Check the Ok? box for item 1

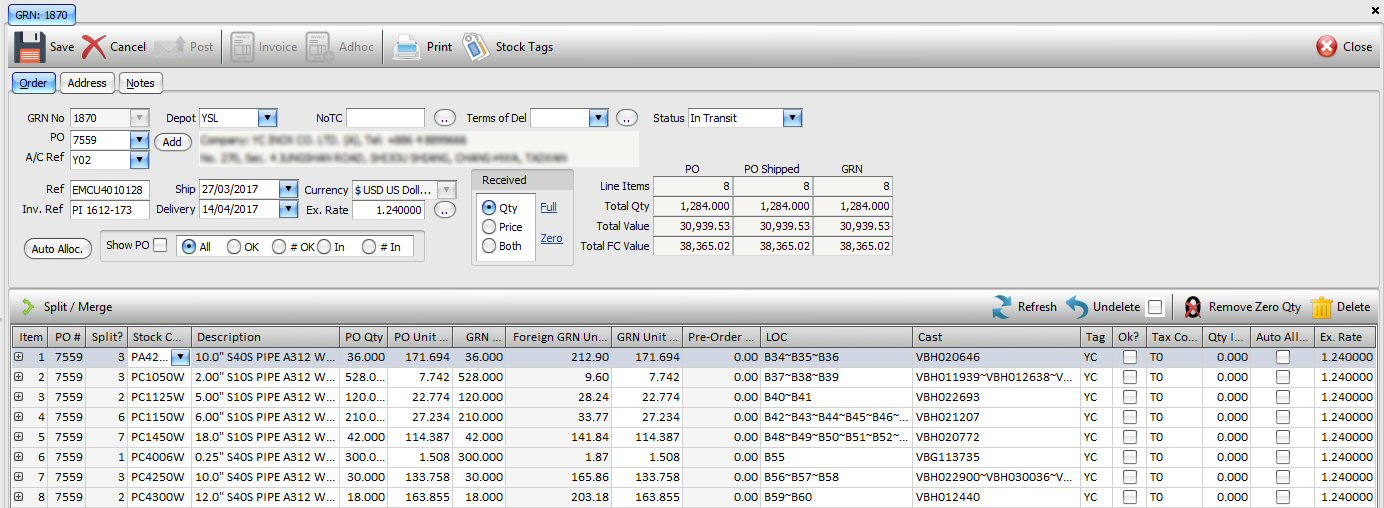tap(1129, 357)
